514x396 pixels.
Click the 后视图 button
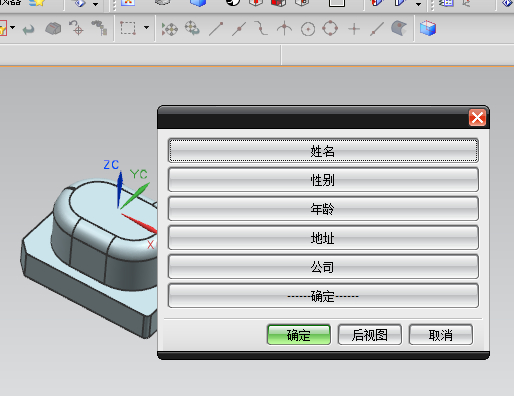(370, 335)
